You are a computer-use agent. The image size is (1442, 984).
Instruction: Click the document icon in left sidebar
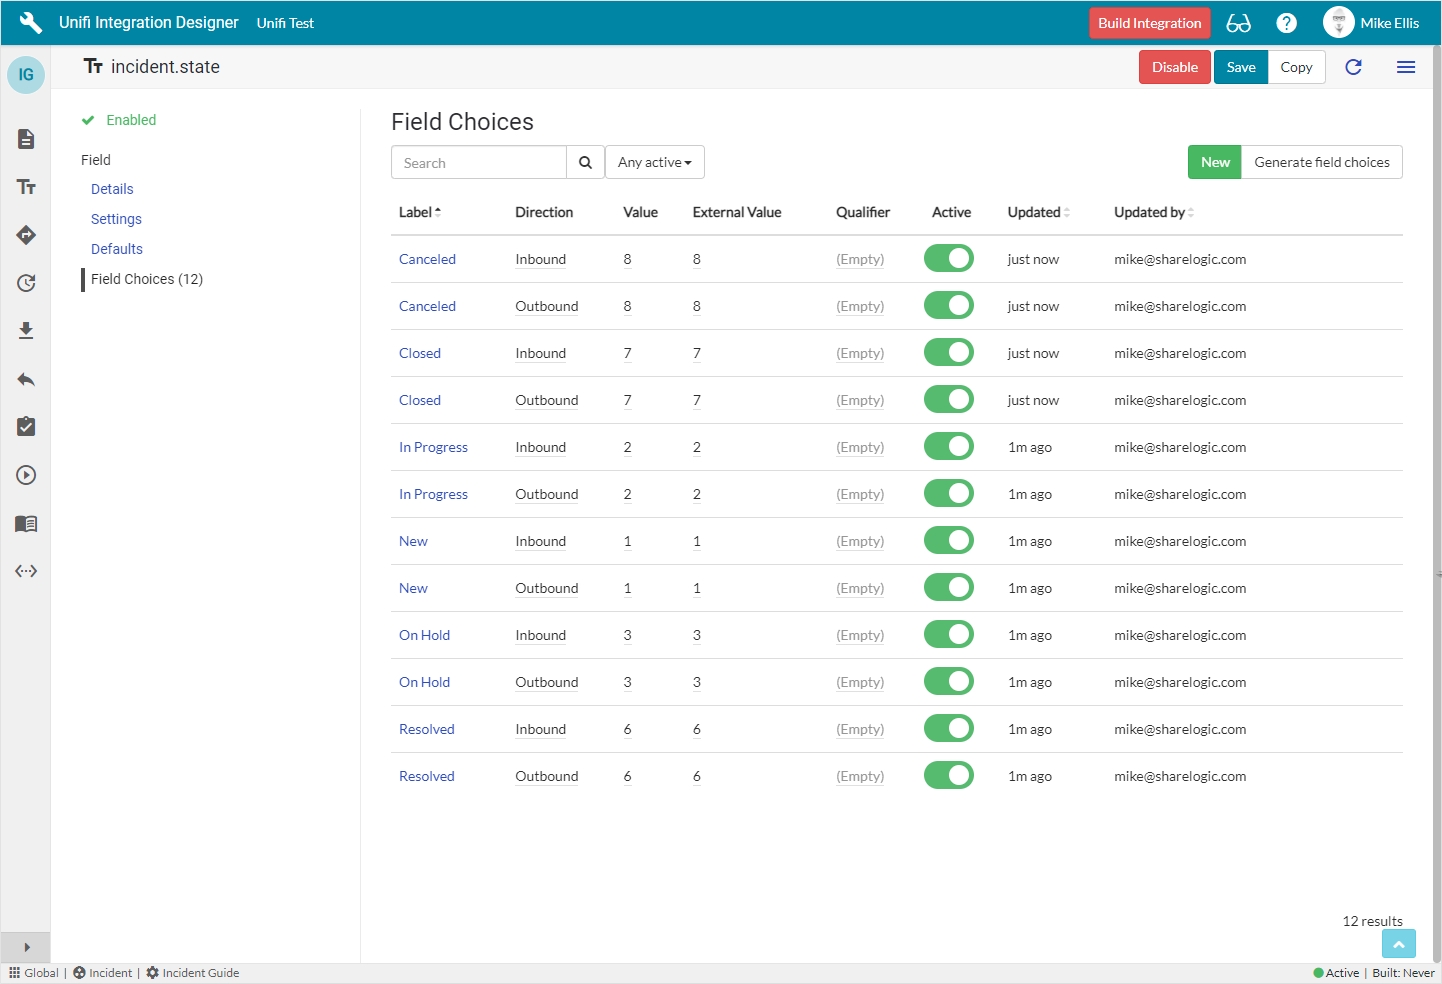coord(26,139)
